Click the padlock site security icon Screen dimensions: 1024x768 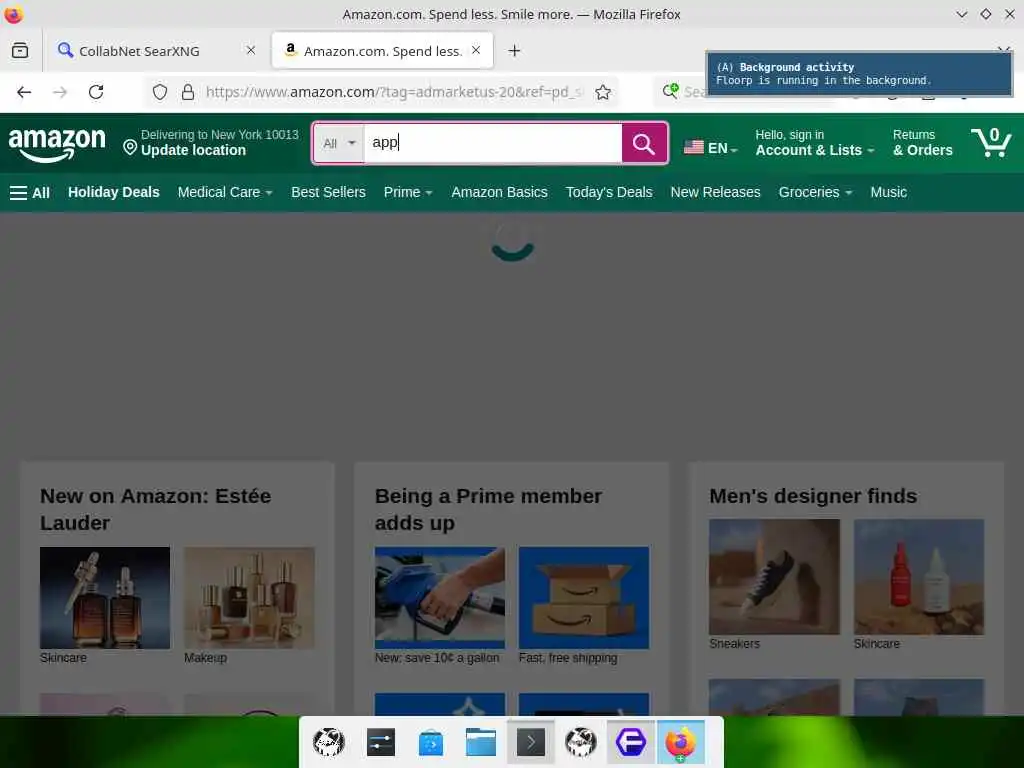188,92
